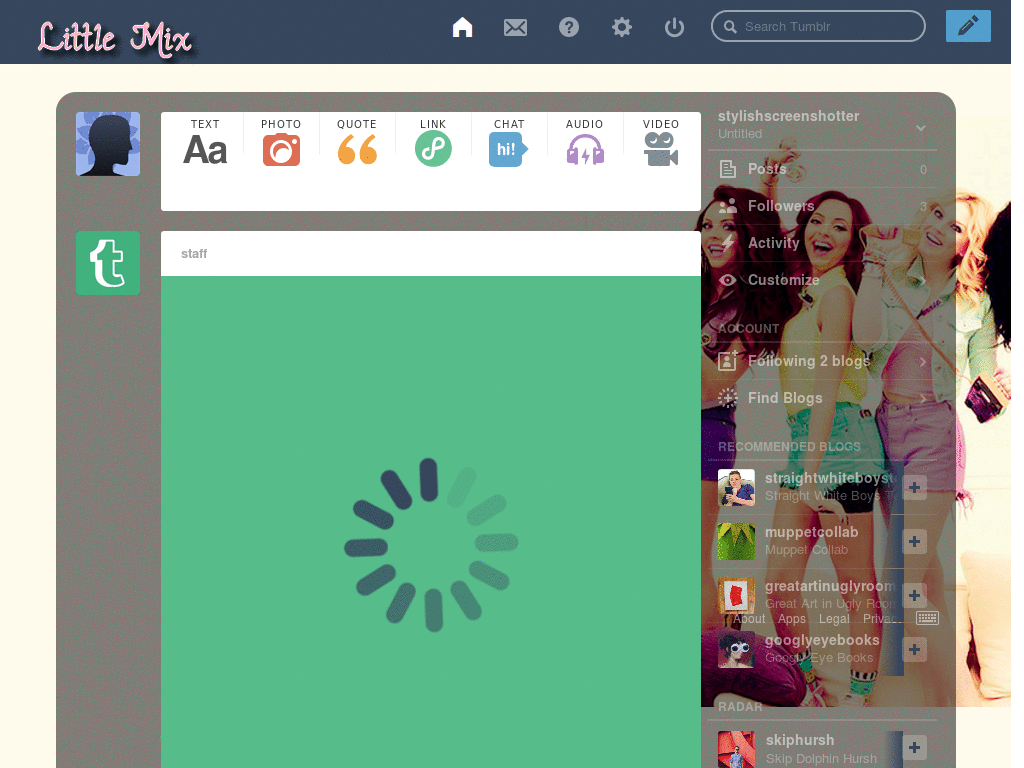Follow greatartinuglyrooms with plus button
This screenshot has width=1024, height=768.
coord(914,595)
